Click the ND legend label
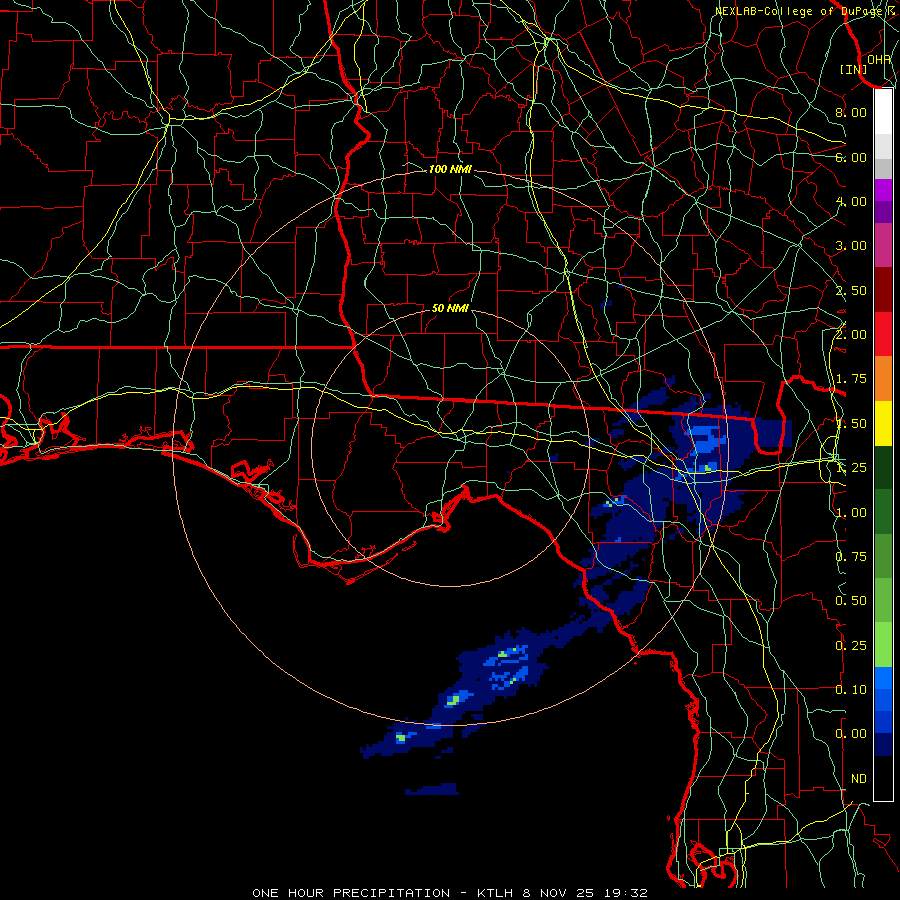 click(859, 779)
